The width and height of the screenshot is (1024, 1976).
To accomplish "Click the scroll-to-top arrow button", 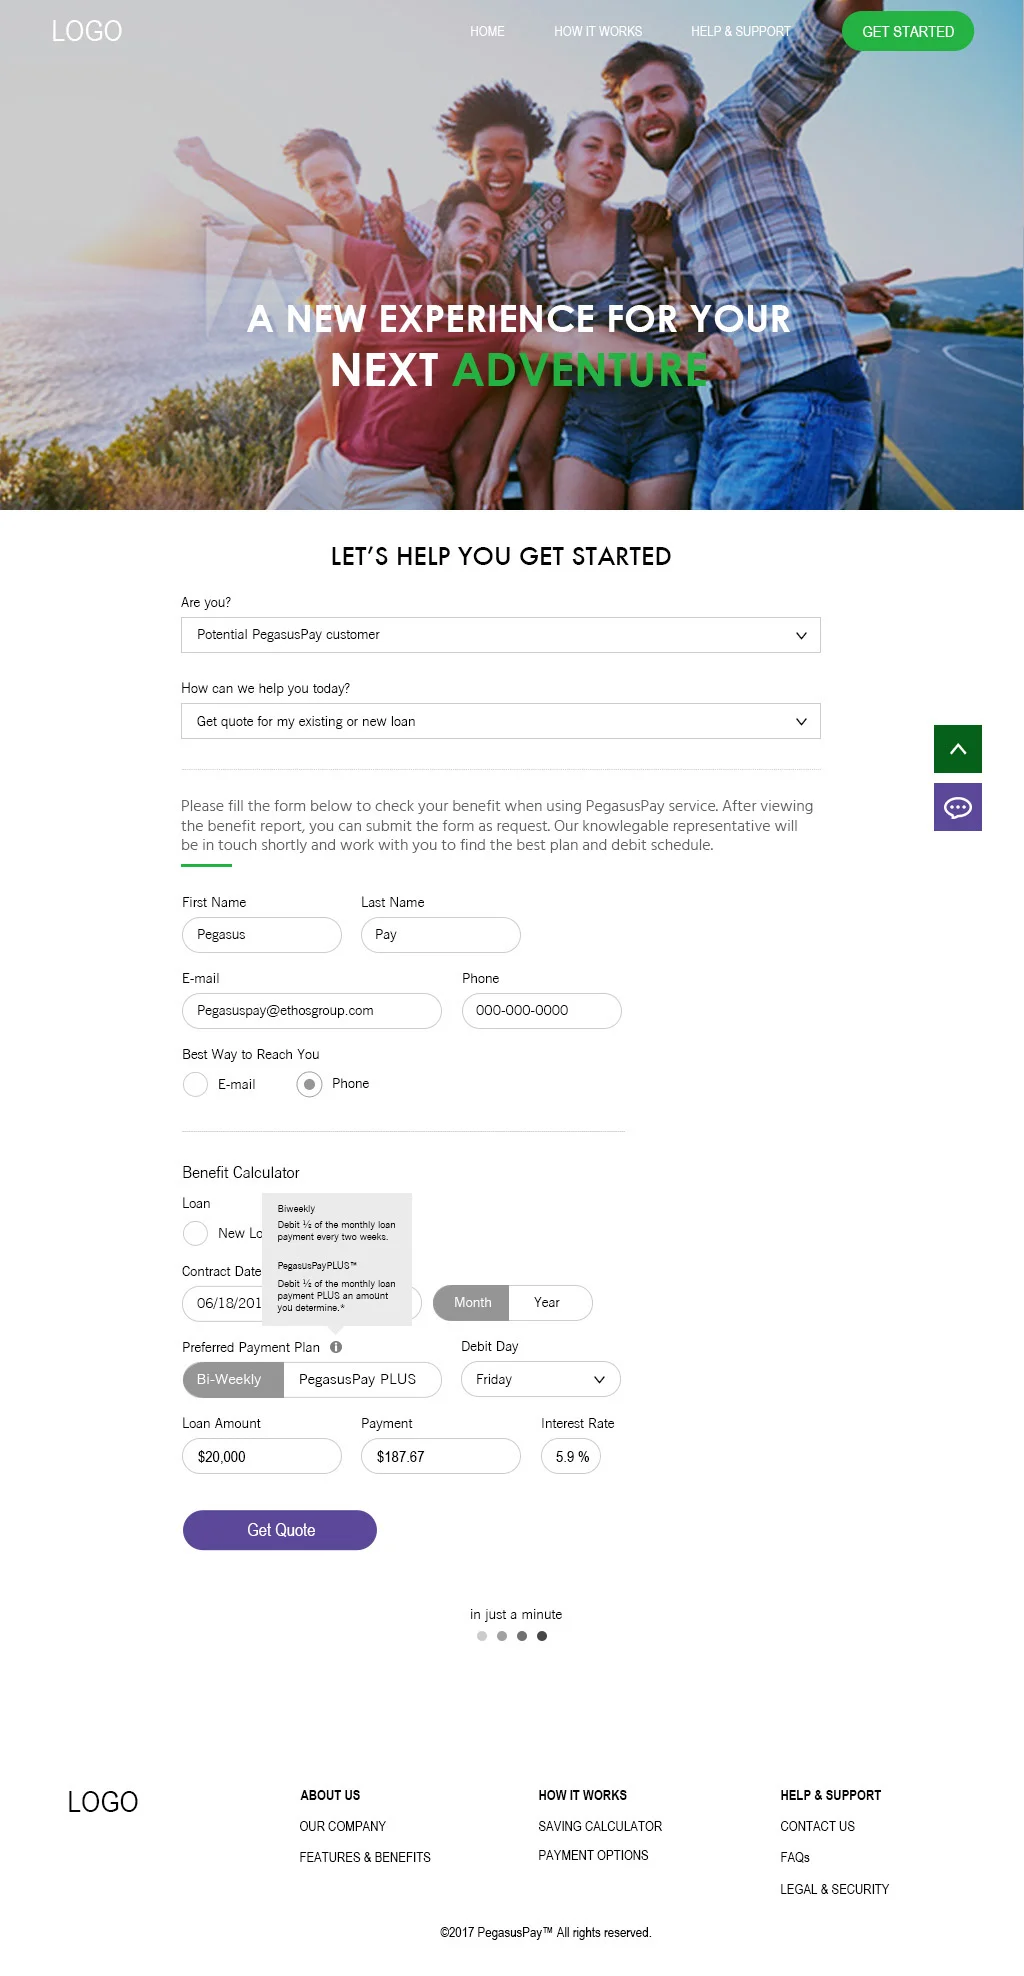I will coord(957,749).
